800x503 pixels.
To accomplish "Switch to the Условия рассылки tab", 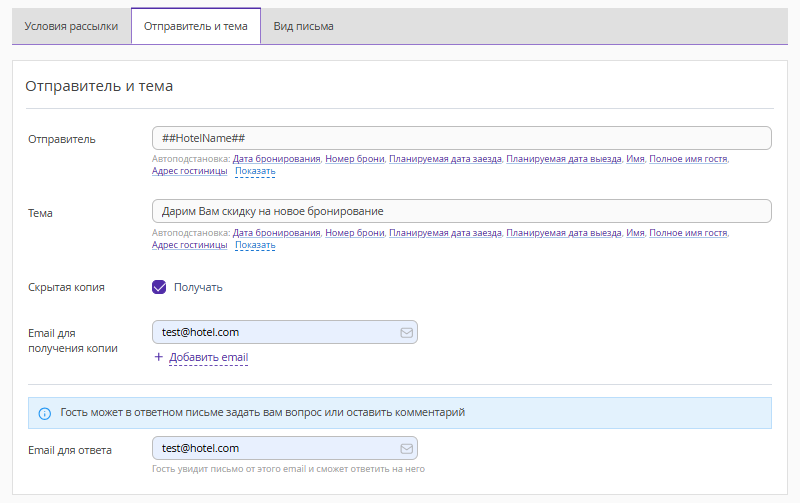I will coord(71,26).
